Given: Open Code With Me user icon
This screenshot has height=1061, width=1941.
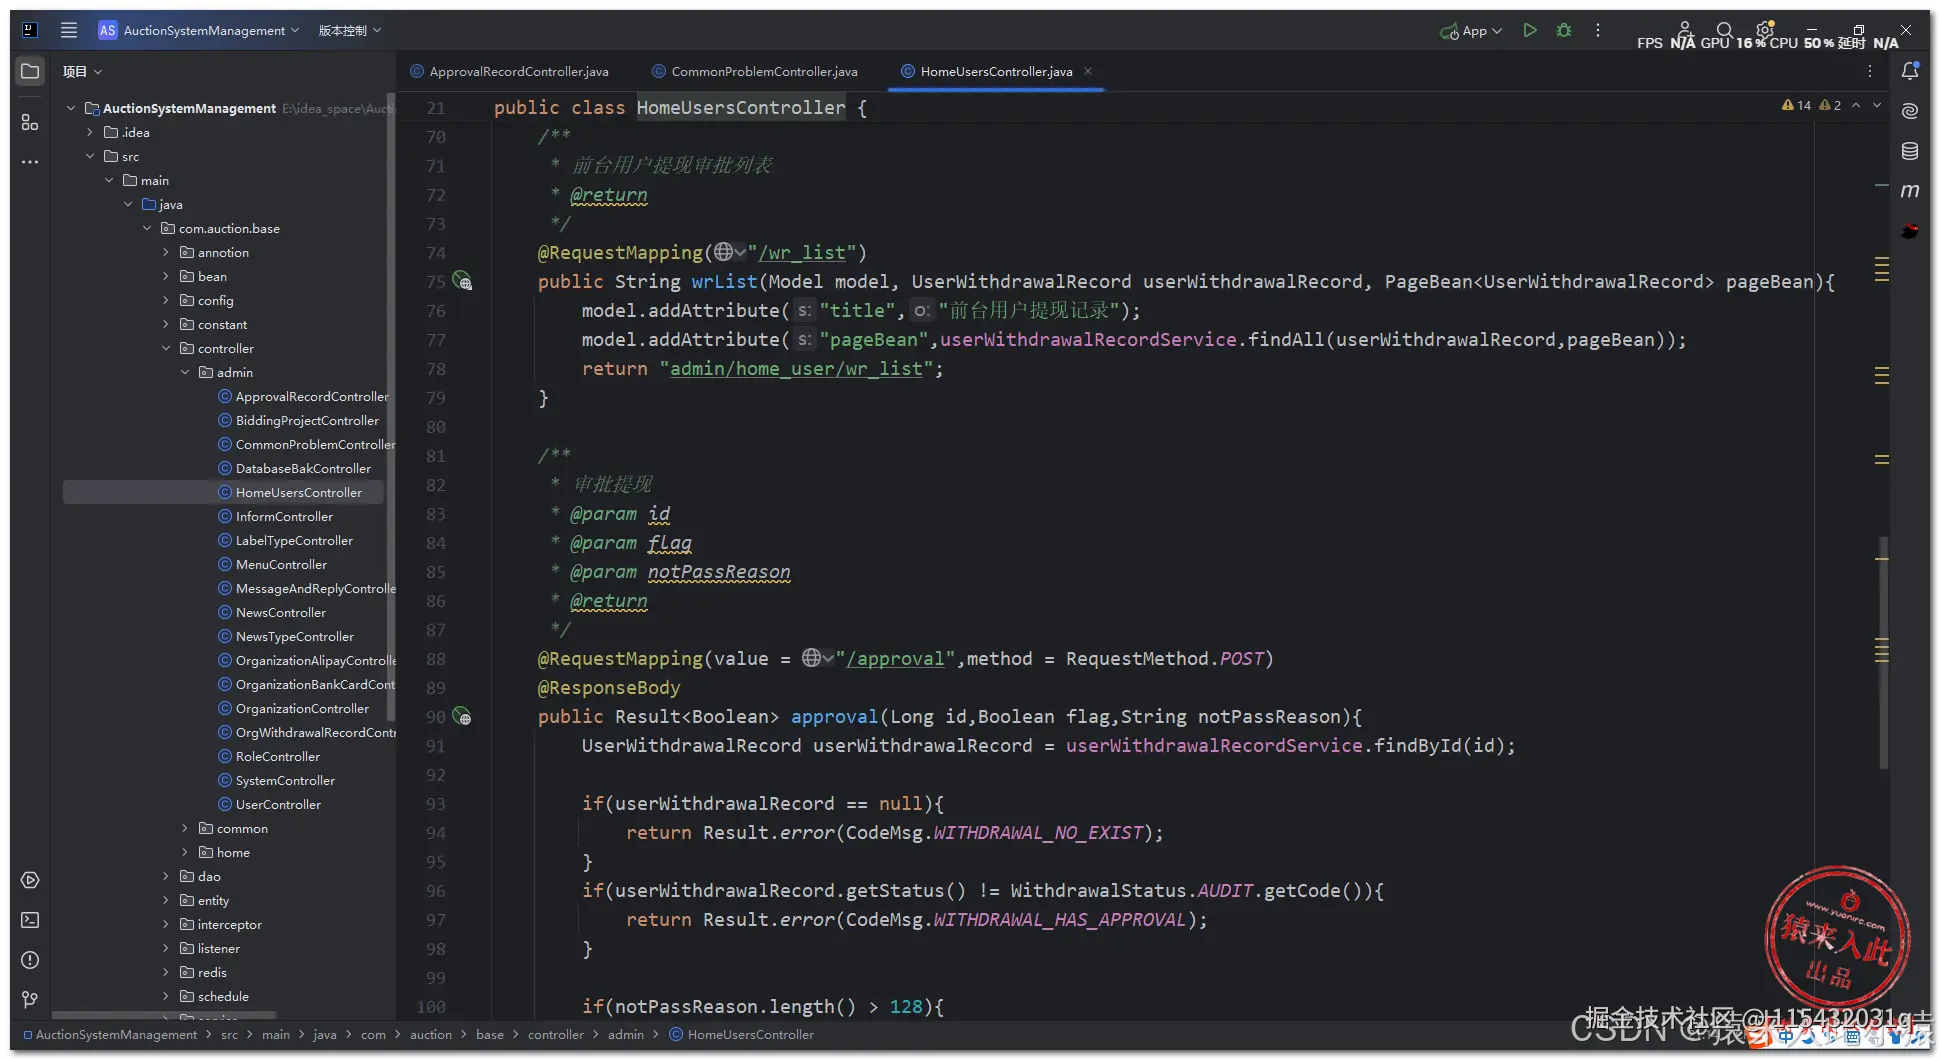Looking at the screenshot, I should pos(1685,29).
